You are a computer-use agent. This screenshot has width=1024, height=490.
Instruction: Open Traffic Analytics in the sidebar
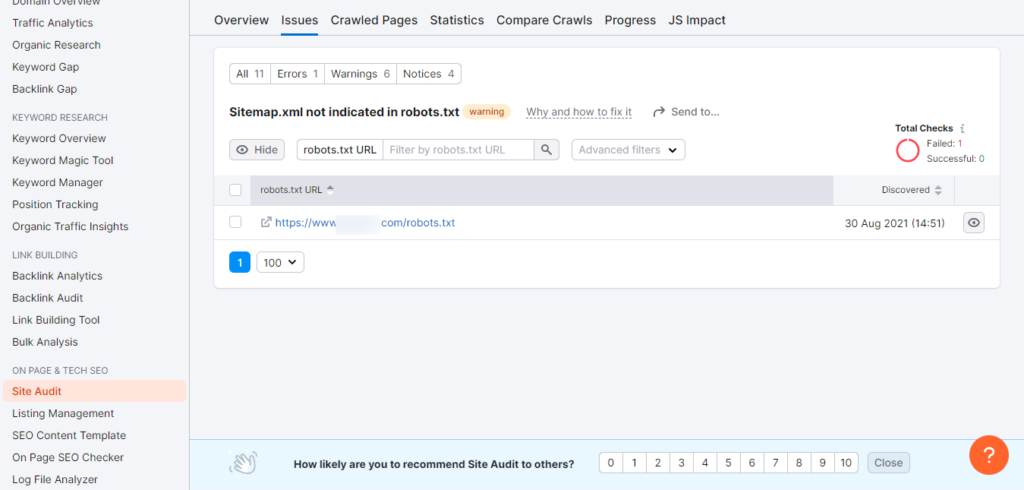click(x=52, y=23)
